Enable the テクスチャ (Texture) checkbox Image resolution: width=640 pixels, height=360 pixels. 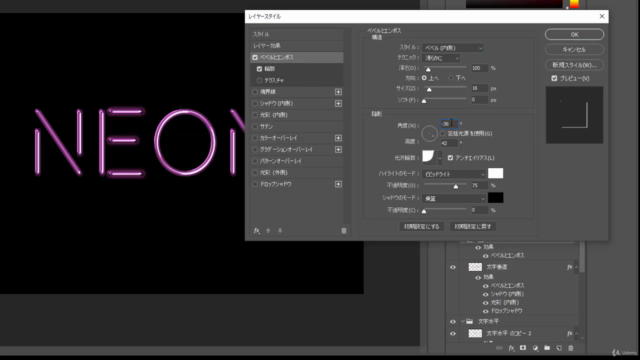pyautogui.click(x=259, y=80)
